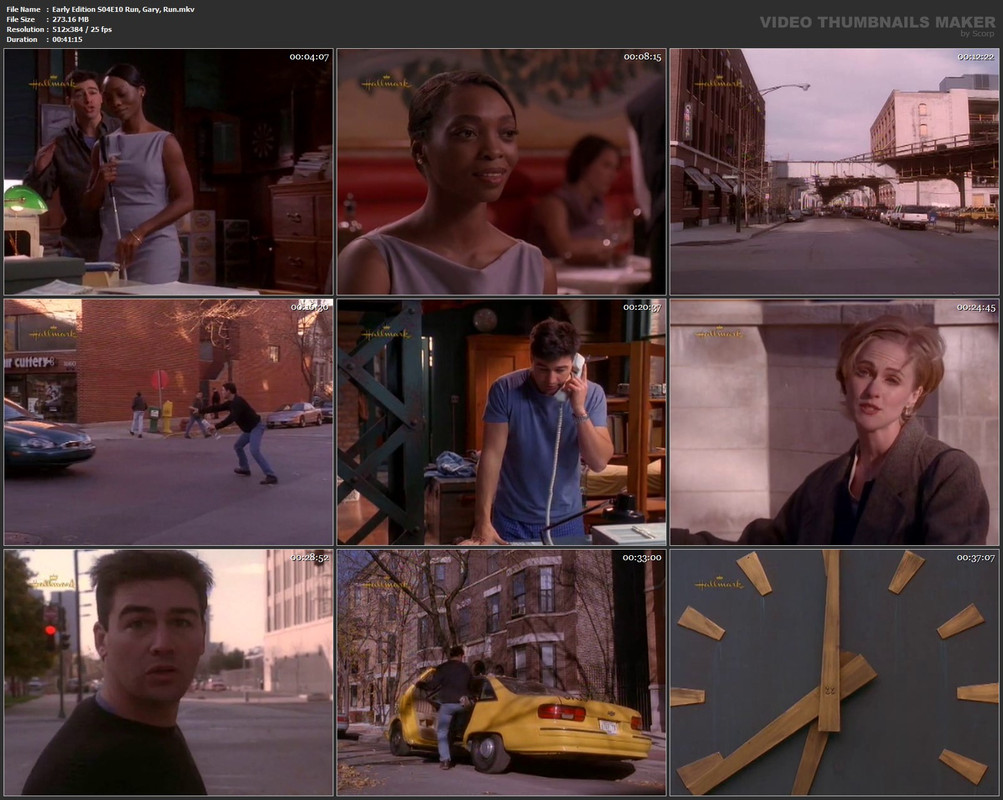Click the 00:37:07 timestamp label
Viewport: 1003px width, 800px height.
[x=976, y=558]
